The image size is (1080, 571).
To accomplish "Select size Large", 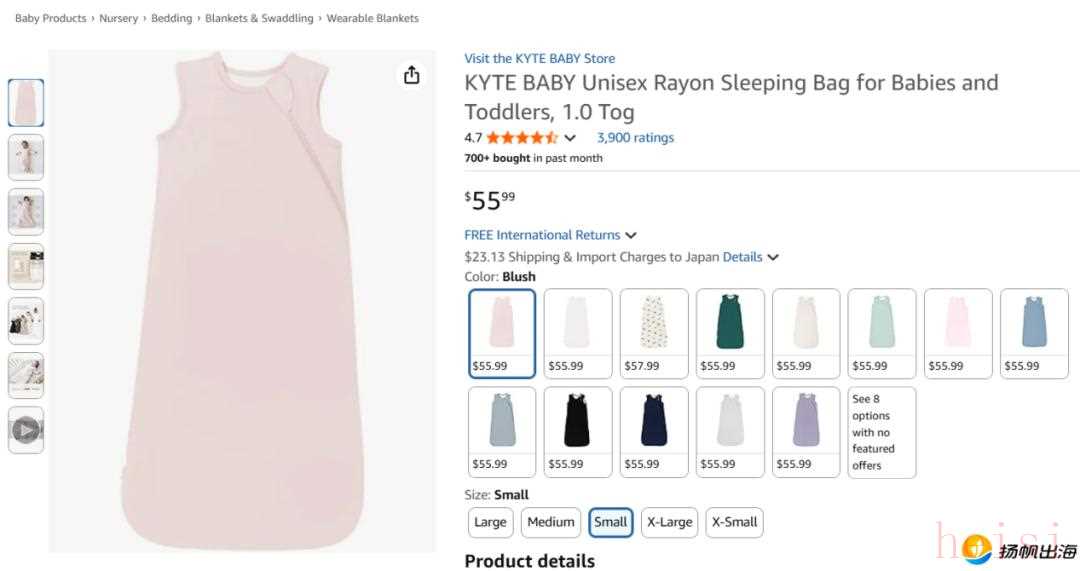I will [490, 522].
